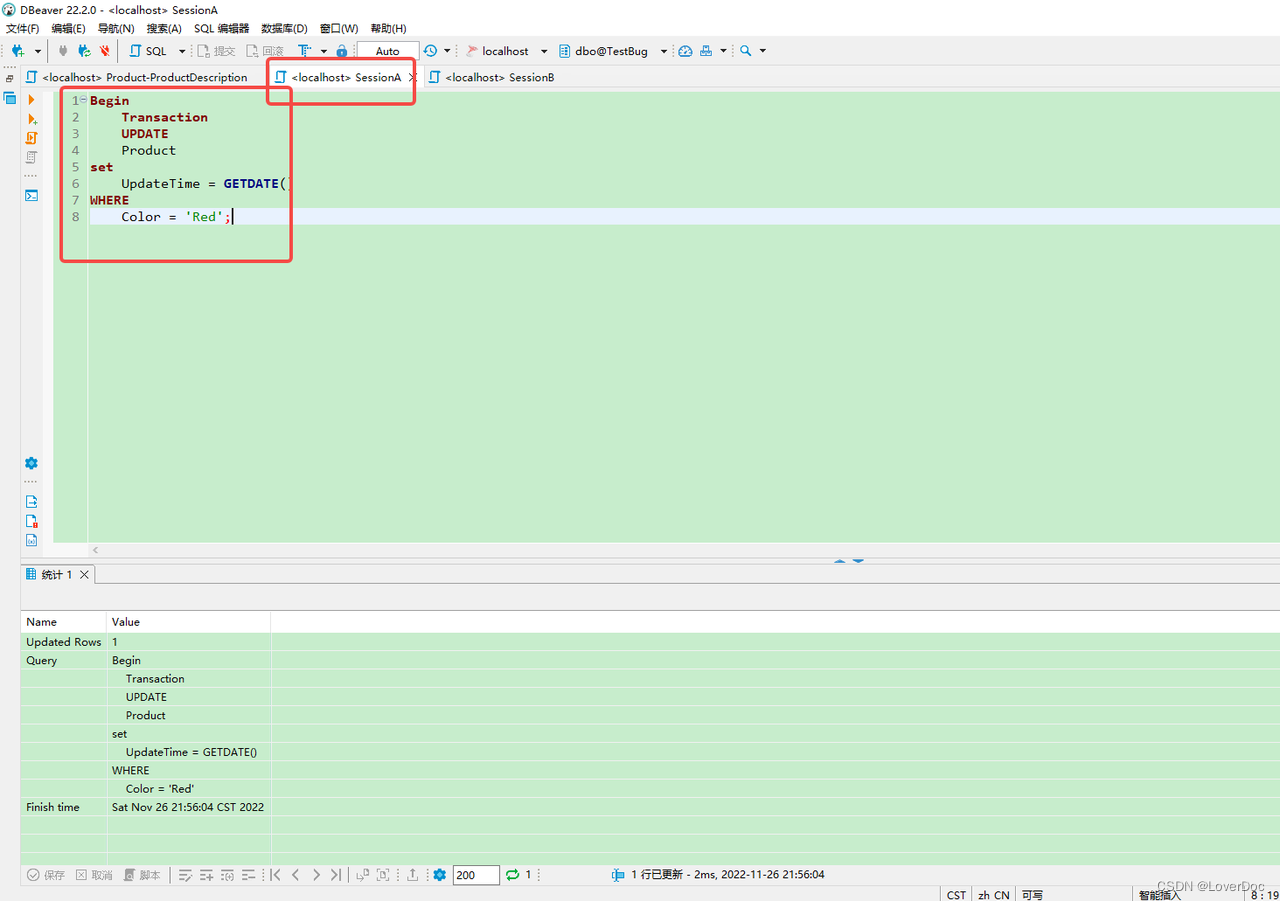Expand the search icon dropdown arrow
Screen dimensions: 1280x901
tap(763, 51)
